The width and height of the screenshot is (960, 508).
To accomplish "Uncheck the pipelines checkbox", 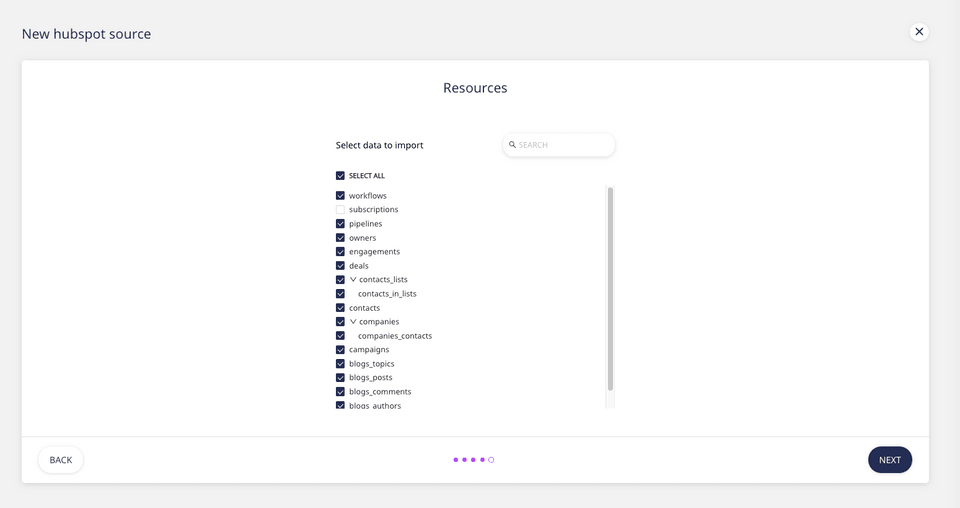I will tap(340, 223).
